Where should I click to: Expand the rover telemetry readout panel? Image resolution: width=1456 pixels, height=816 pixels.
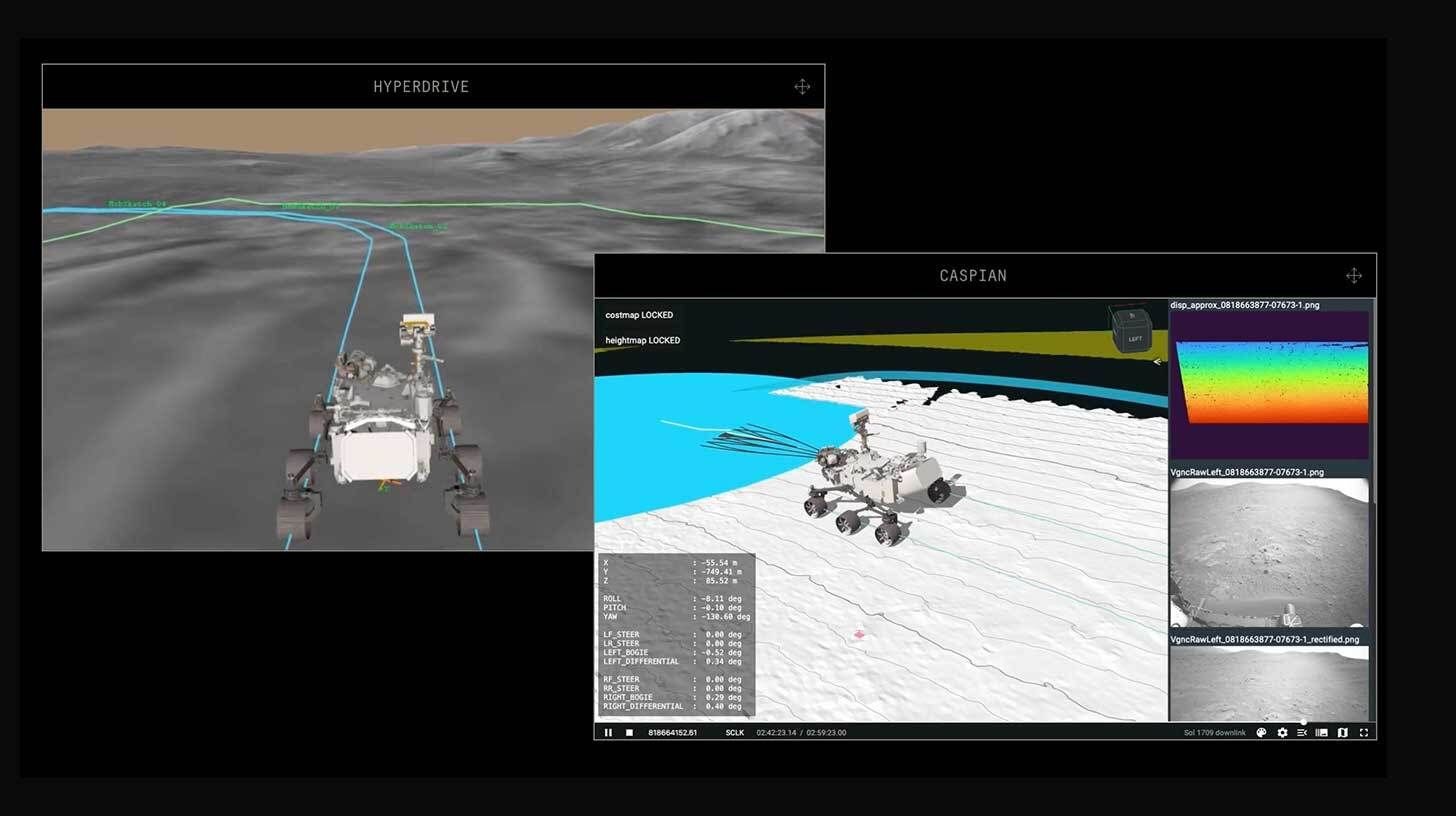coord(675,634)
